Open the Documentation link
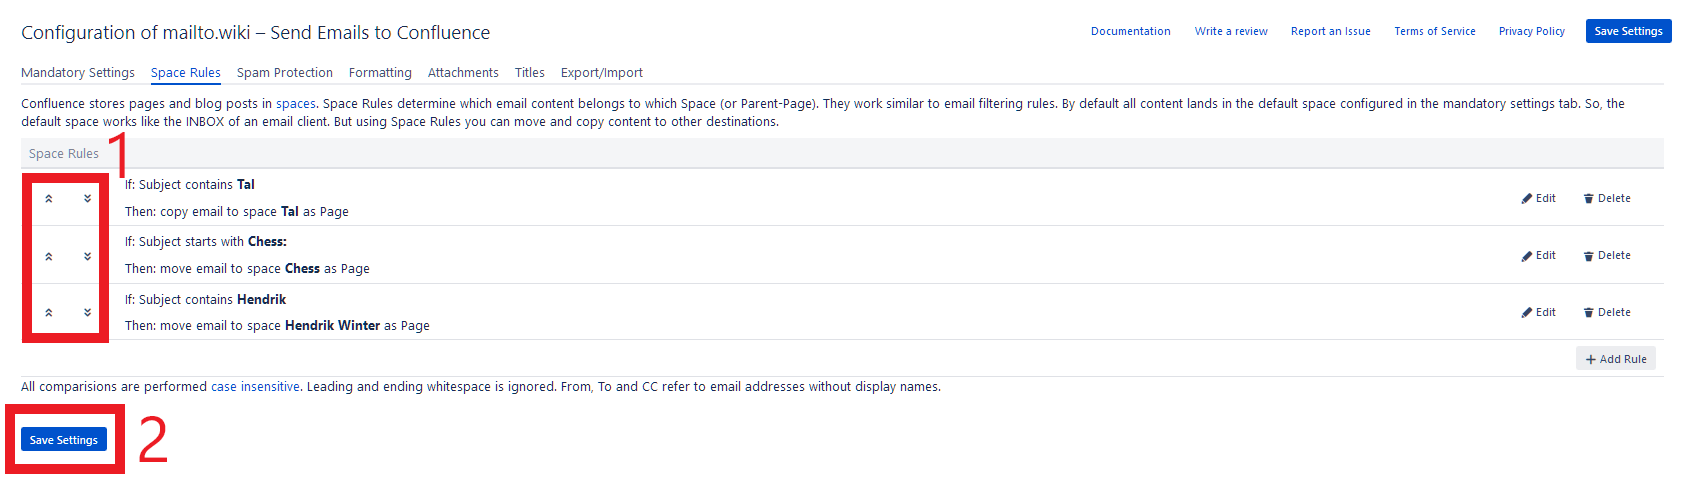1698x494 pixels. click(1131, 31)
